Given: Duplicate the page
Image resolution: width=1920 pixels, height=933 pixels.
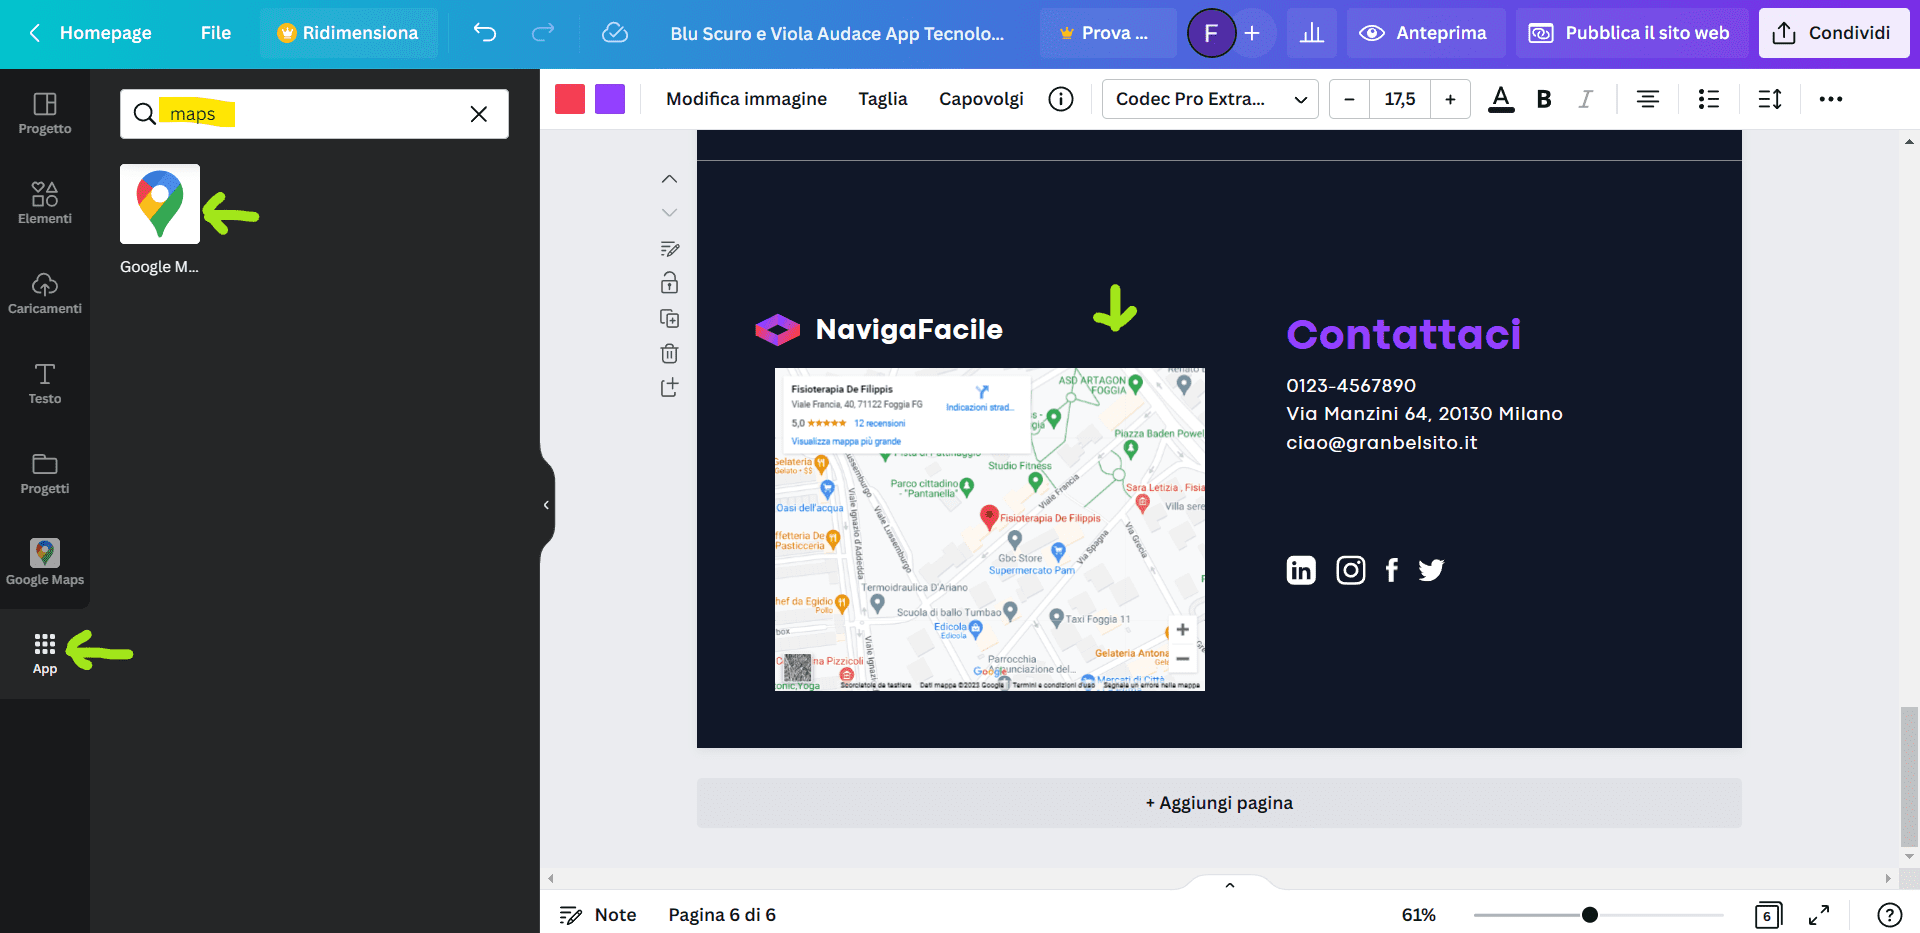Looking at the screenshot, I should tap(670, 318).
